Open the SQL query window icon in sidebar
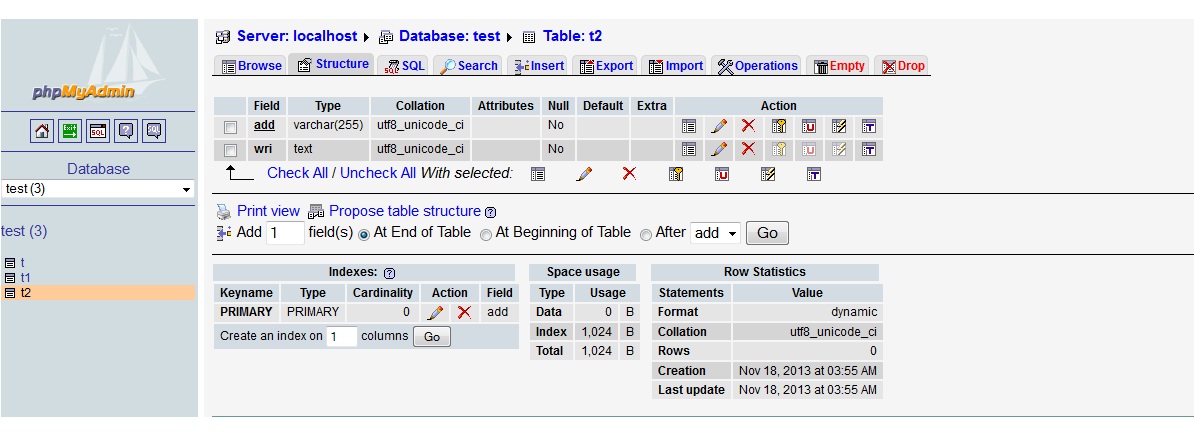 (98, 131)
